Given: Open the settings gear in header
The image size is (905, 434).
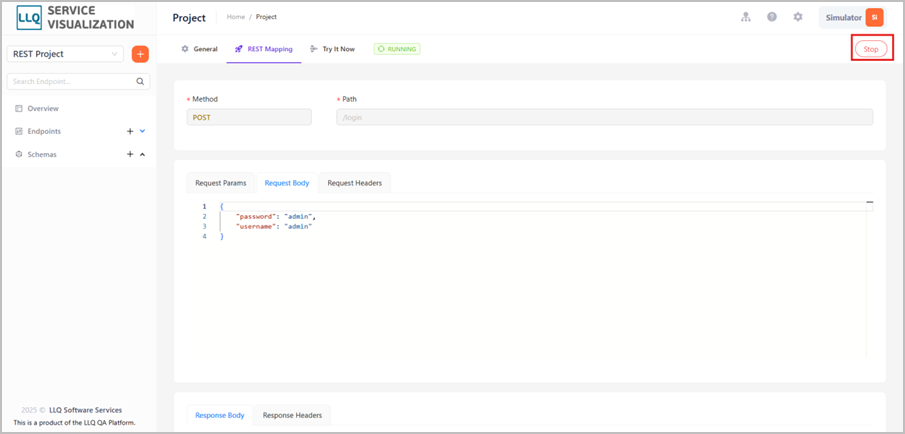Looking at the screenshot, I should point(798,17).
